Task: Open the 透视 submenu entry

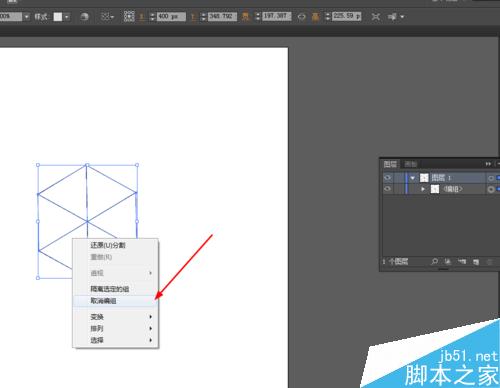Action: coord(115,273)
